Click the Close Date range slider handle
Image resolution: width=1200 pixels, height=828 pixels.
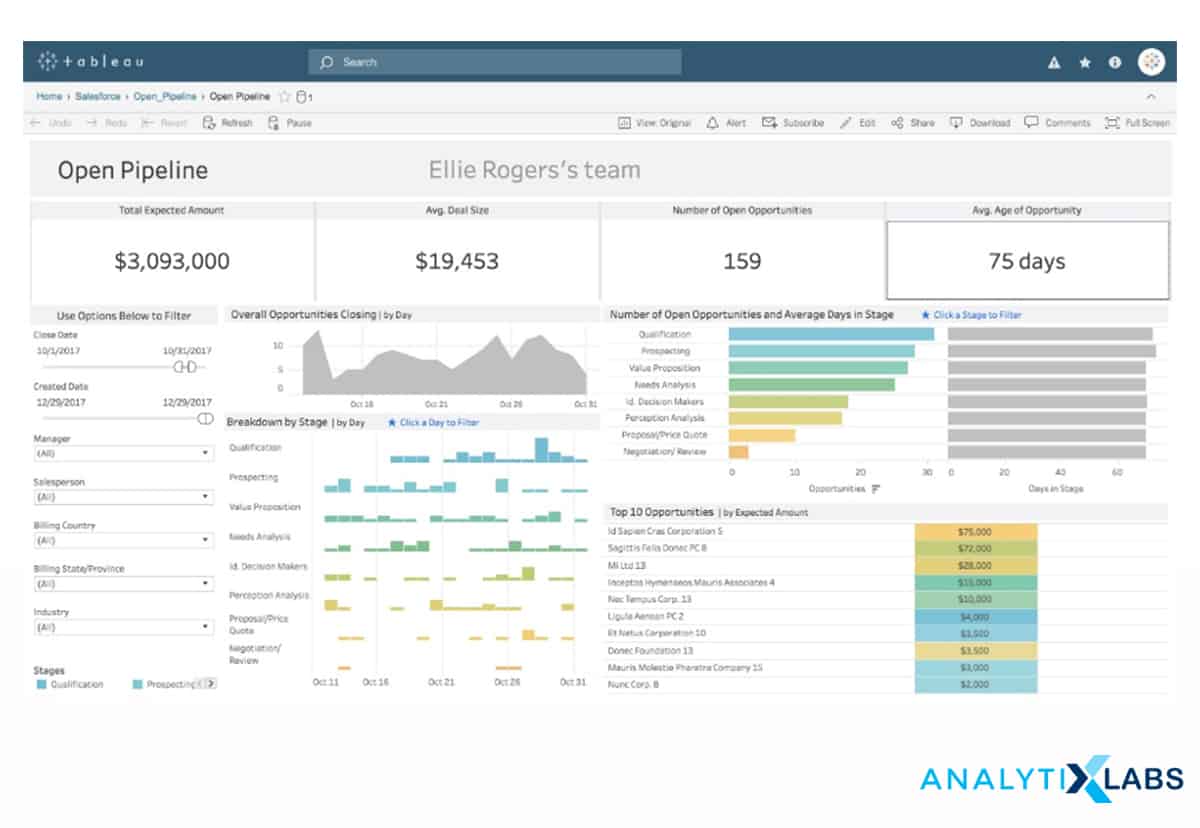pyautogui.click(x=186, y=368)
